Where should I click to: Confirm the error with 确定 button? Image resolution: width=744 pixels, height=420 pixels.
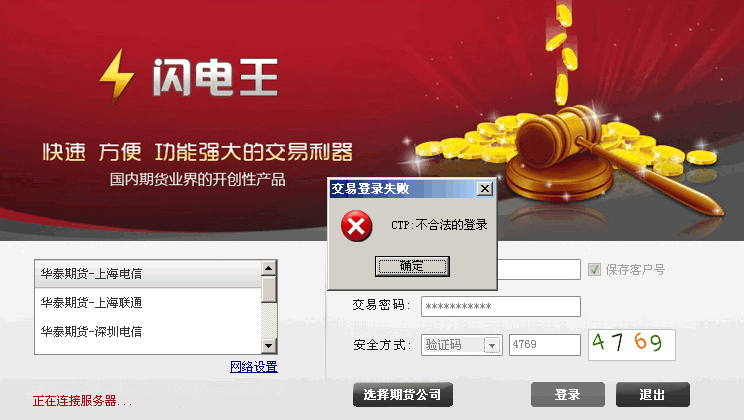(412, 266)
